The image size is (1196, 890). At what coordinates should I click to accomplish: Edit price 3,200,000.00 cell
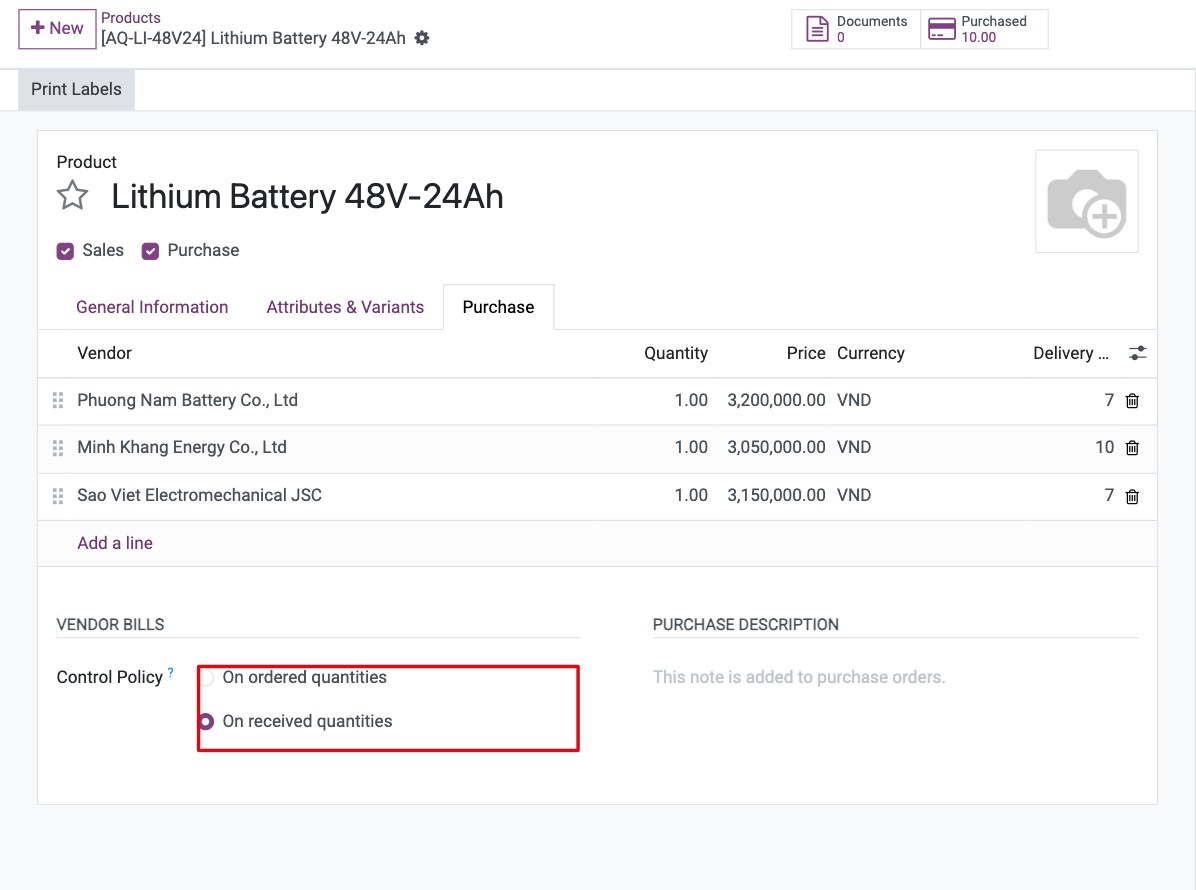pos(776,400)
